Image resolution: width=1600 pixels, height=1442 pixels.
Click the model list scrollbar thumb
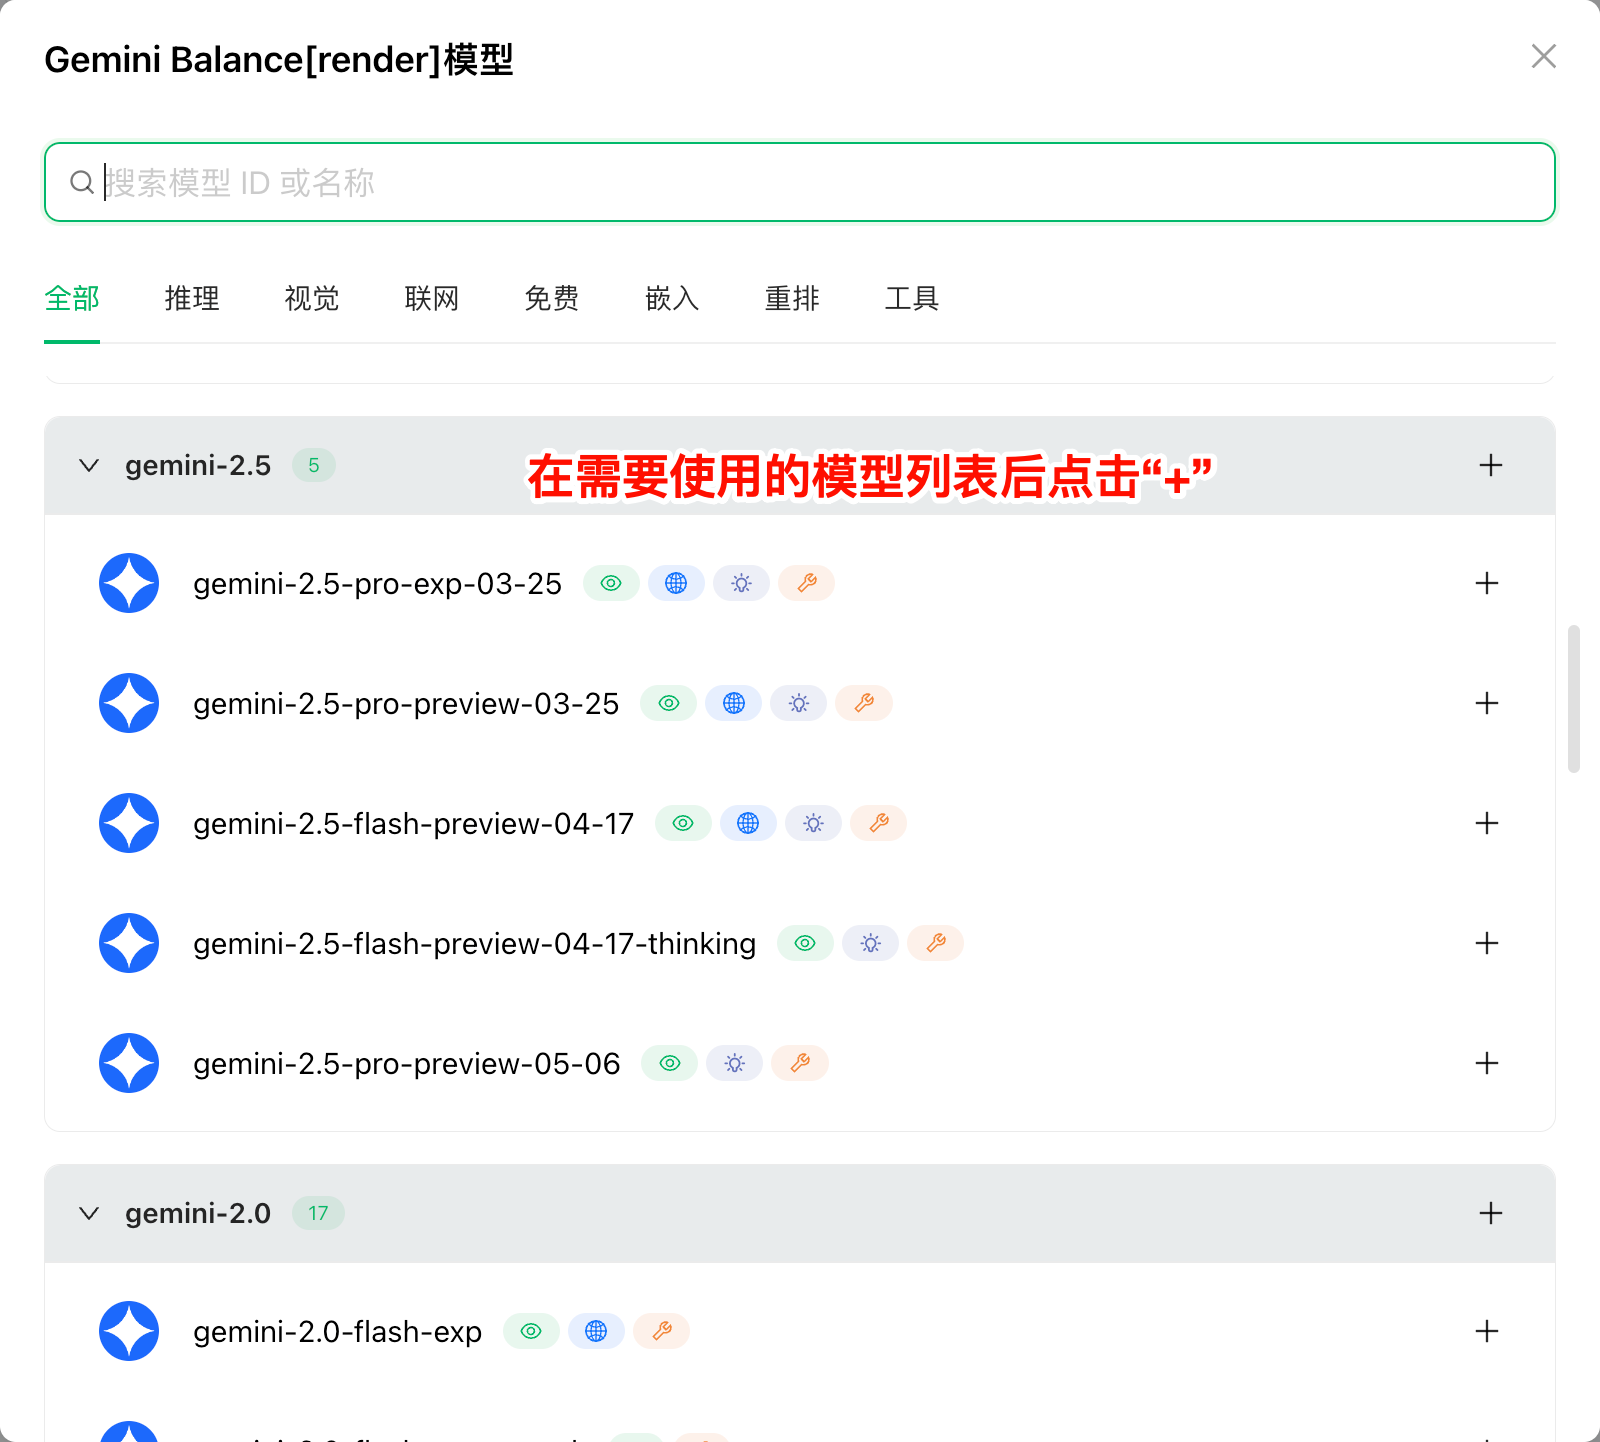point(1574,699)
